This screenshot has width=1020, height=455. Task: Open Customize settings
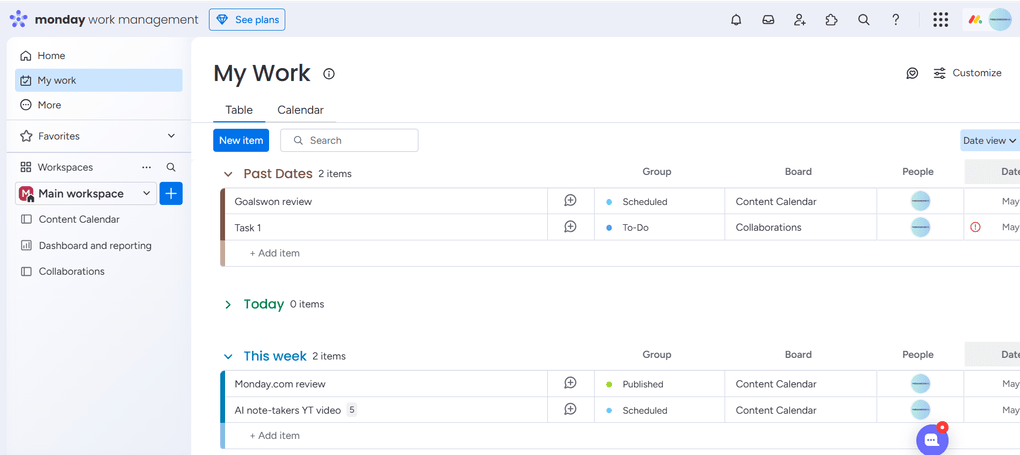[x=967, y=73]
